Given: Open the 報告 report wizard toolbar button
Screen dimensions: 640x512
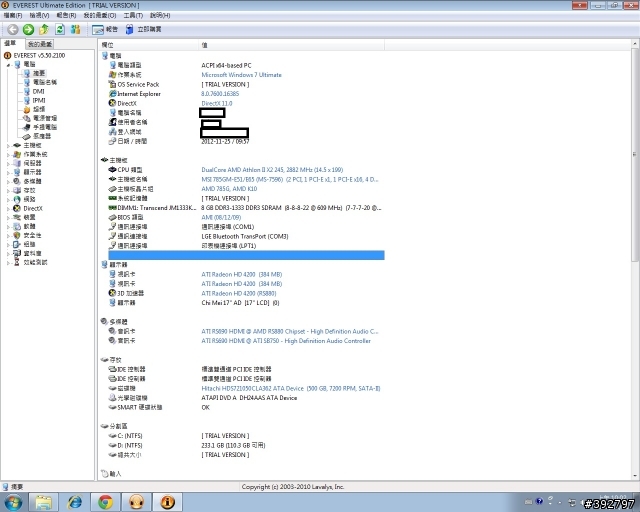Looking at the screenshot, I should tap(105, 29).
